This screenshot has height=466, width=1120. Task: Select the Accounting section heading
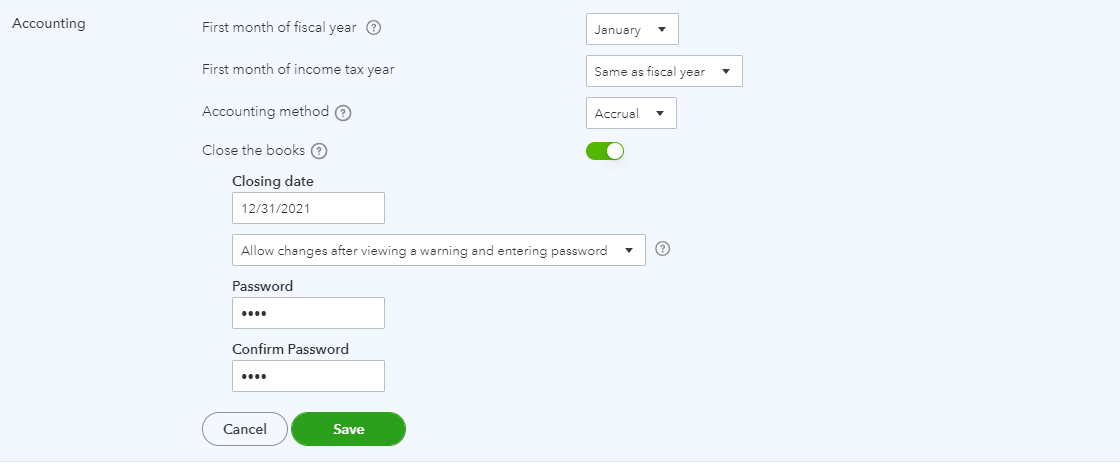click(x=49, y=24)
